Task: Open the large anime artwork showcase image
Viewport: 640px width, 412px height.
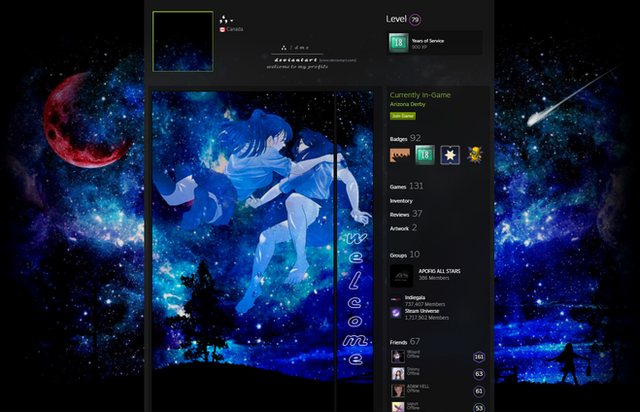Action: pyautogui.click(x=243, y=252)
